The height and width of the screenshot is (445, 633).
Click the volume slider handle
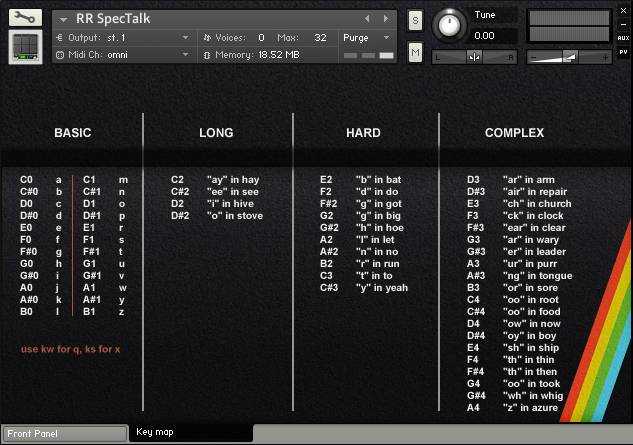(x=569, y=57)
